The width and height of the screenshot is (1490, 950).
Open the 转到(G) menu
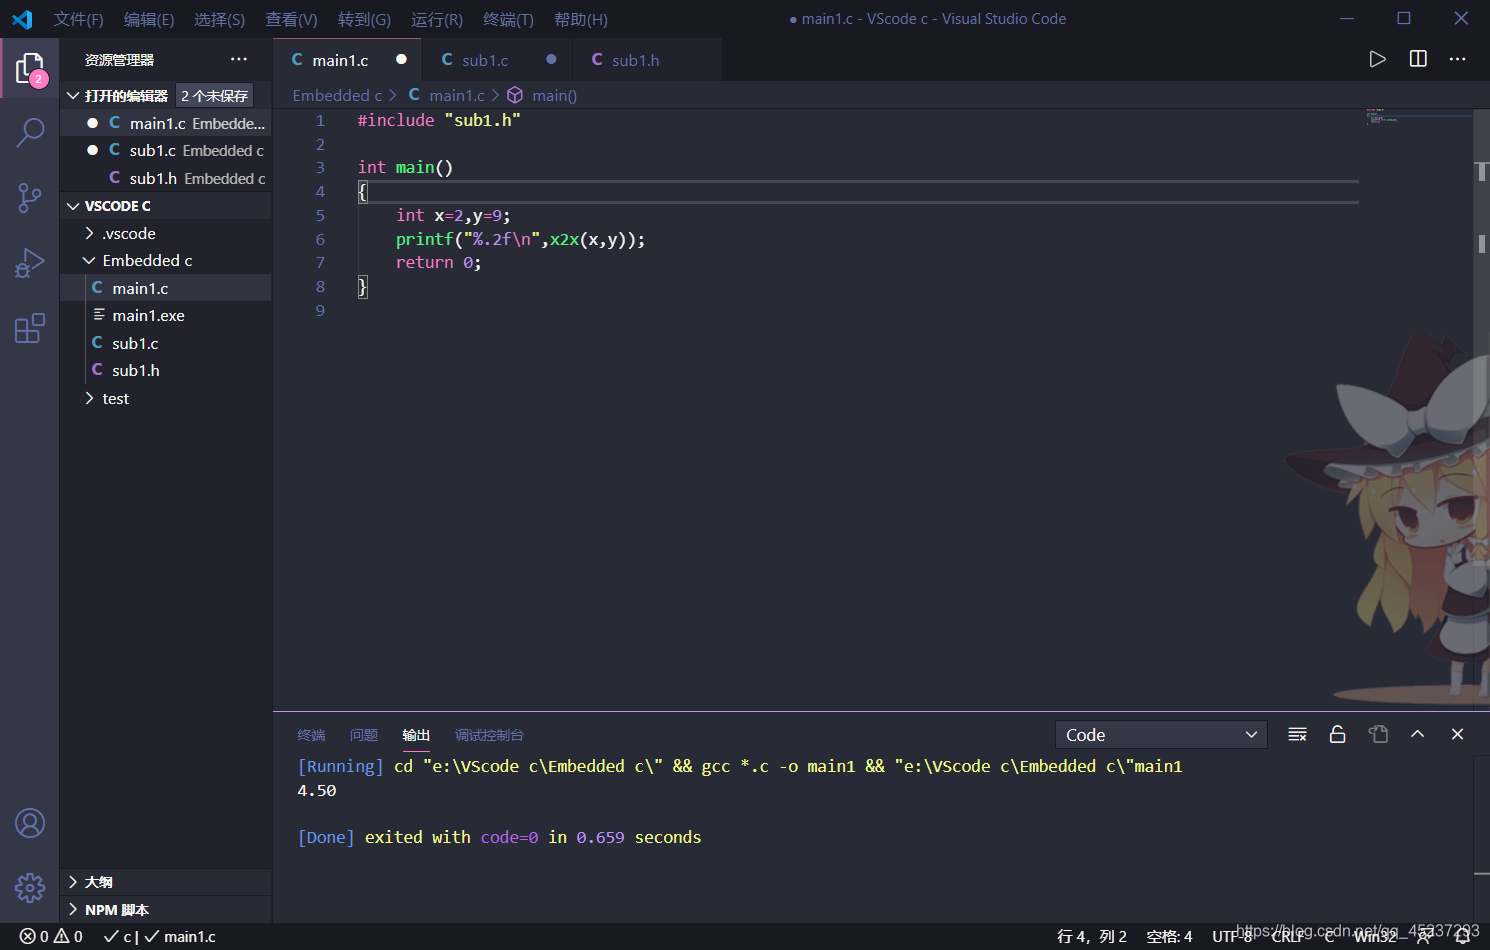click(x=364, y=19)
